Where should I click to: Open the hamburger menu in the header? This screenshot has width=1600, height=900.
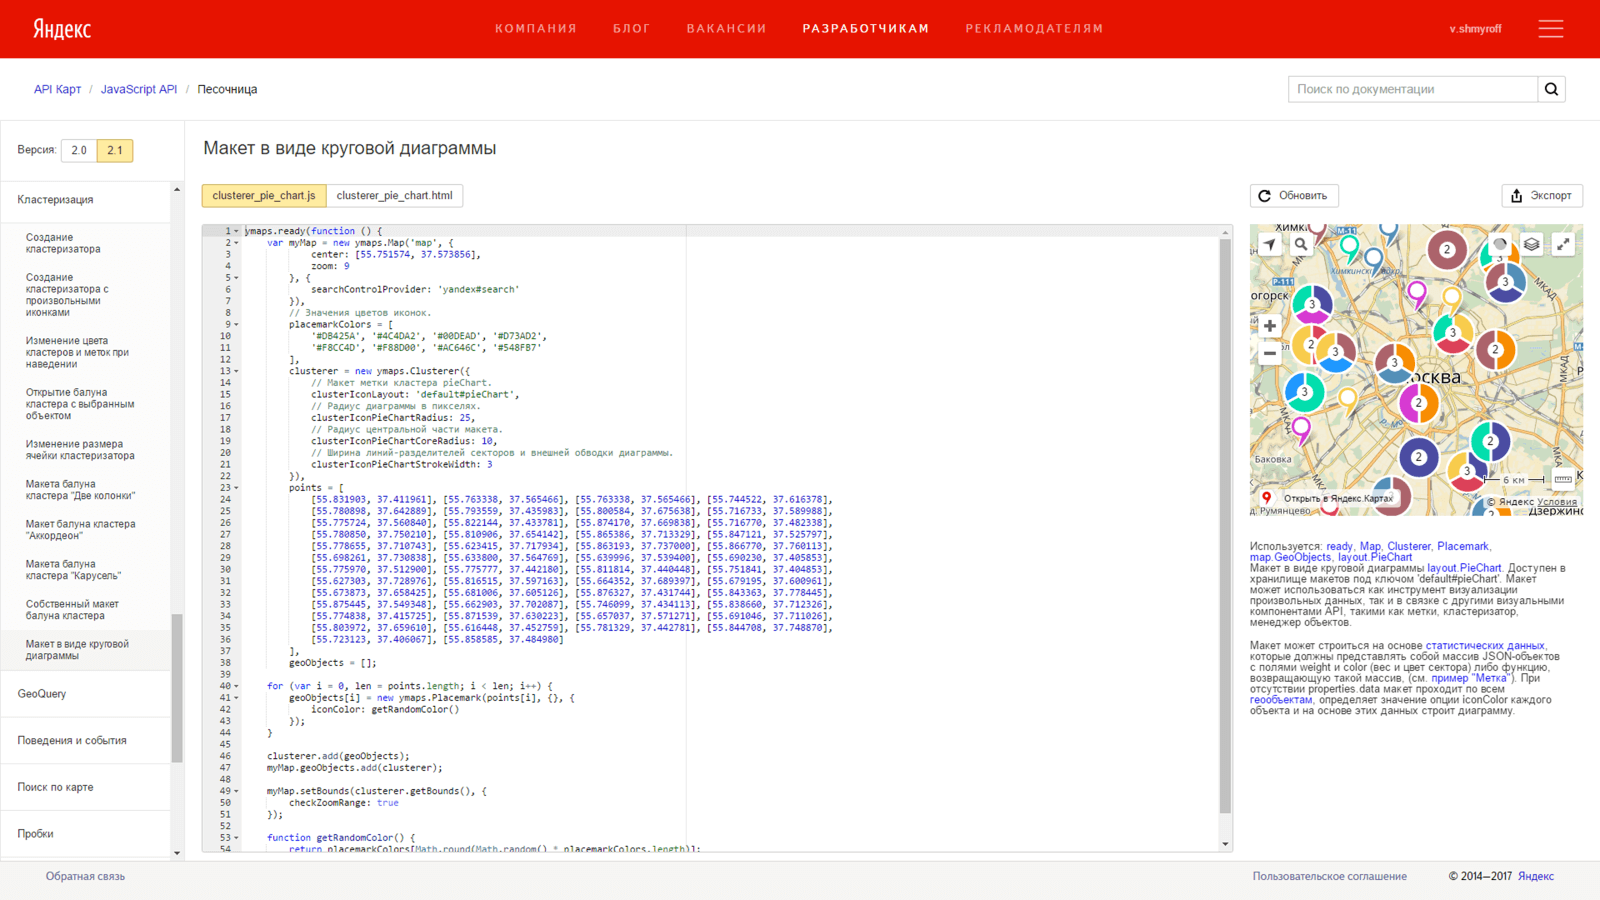point(1551,29)
